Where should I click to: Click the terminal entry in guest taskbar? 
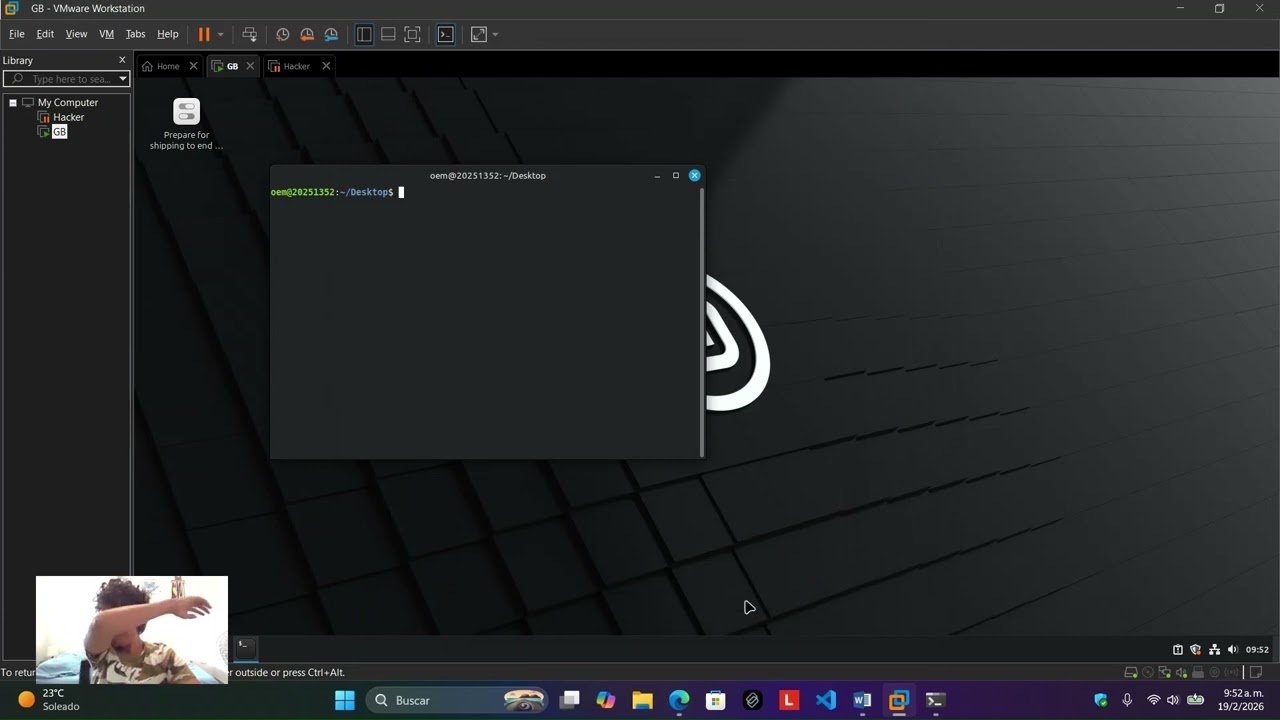click(x=245, y=648)
